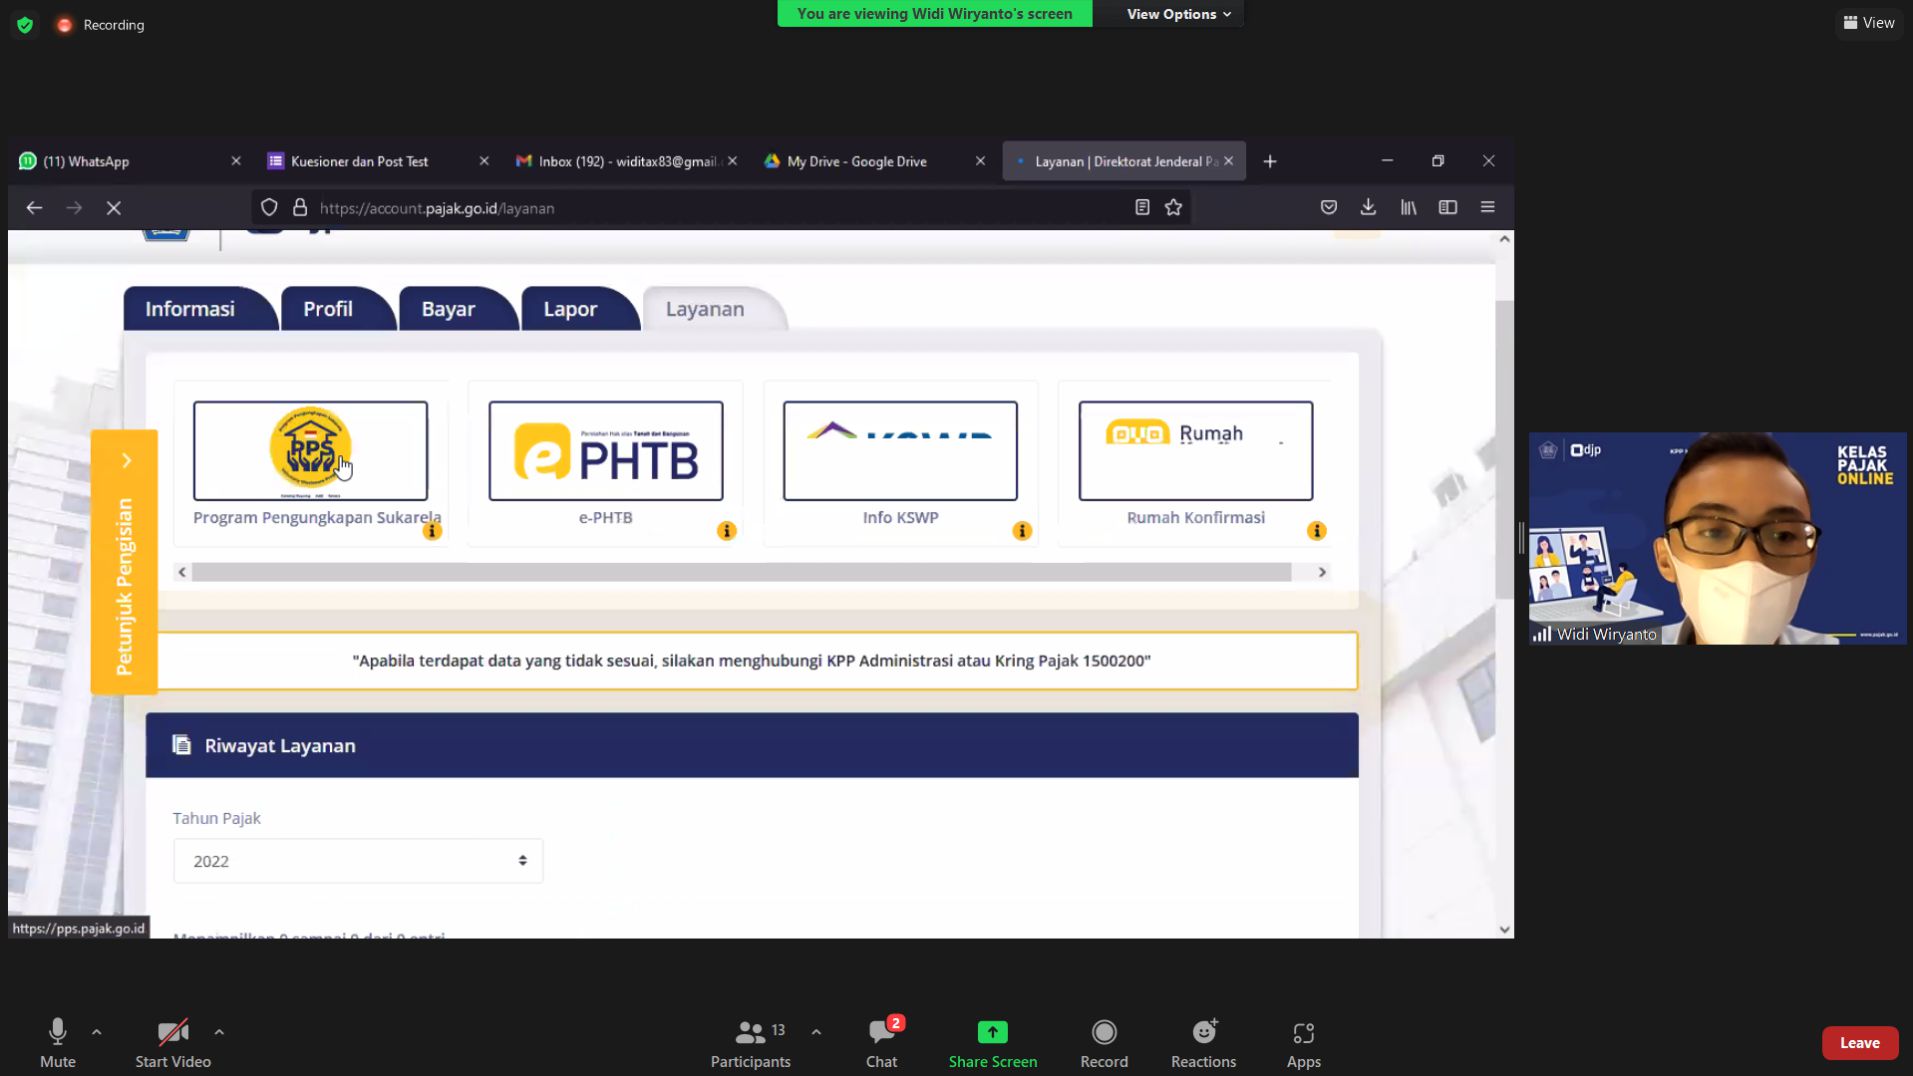
Task: Open Firefox downloads icon
Action: click(1367, 208)
